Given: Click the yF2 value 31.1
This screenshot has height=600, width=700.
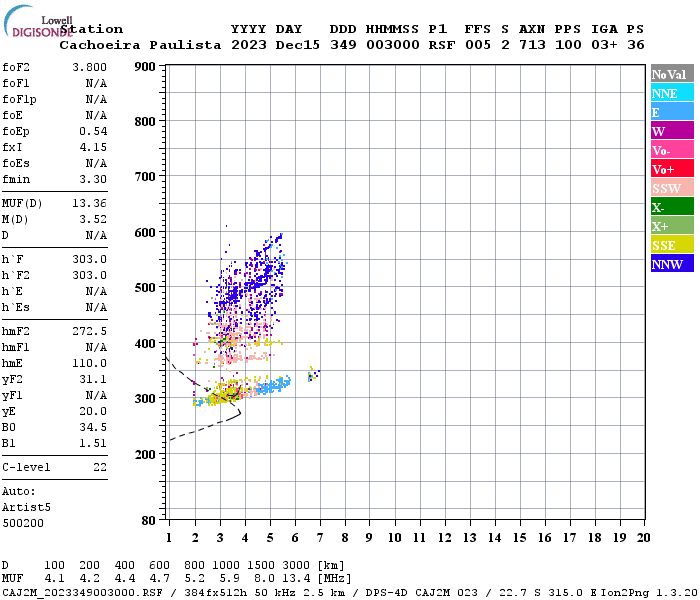Looking at the screenshot, I should (x=93, y=379).
